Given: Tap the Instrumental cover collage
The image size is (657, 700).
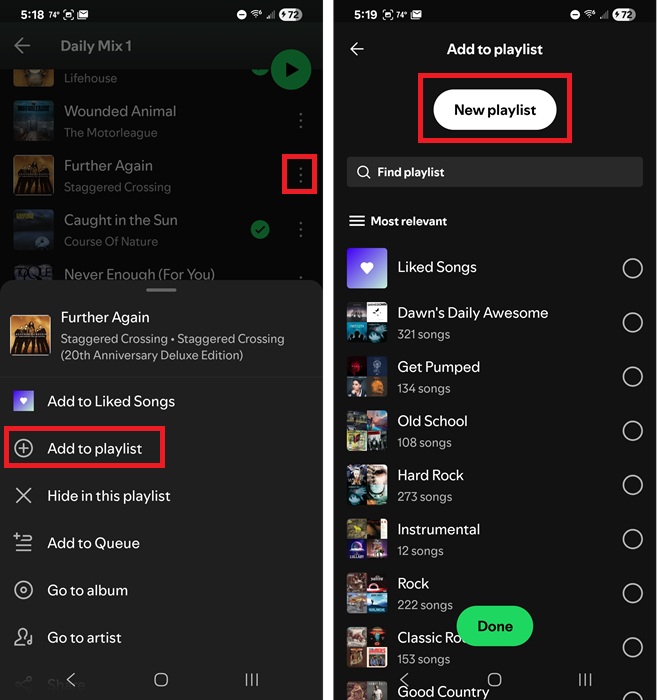Looking at the screenshot, I should click(367, 539).
